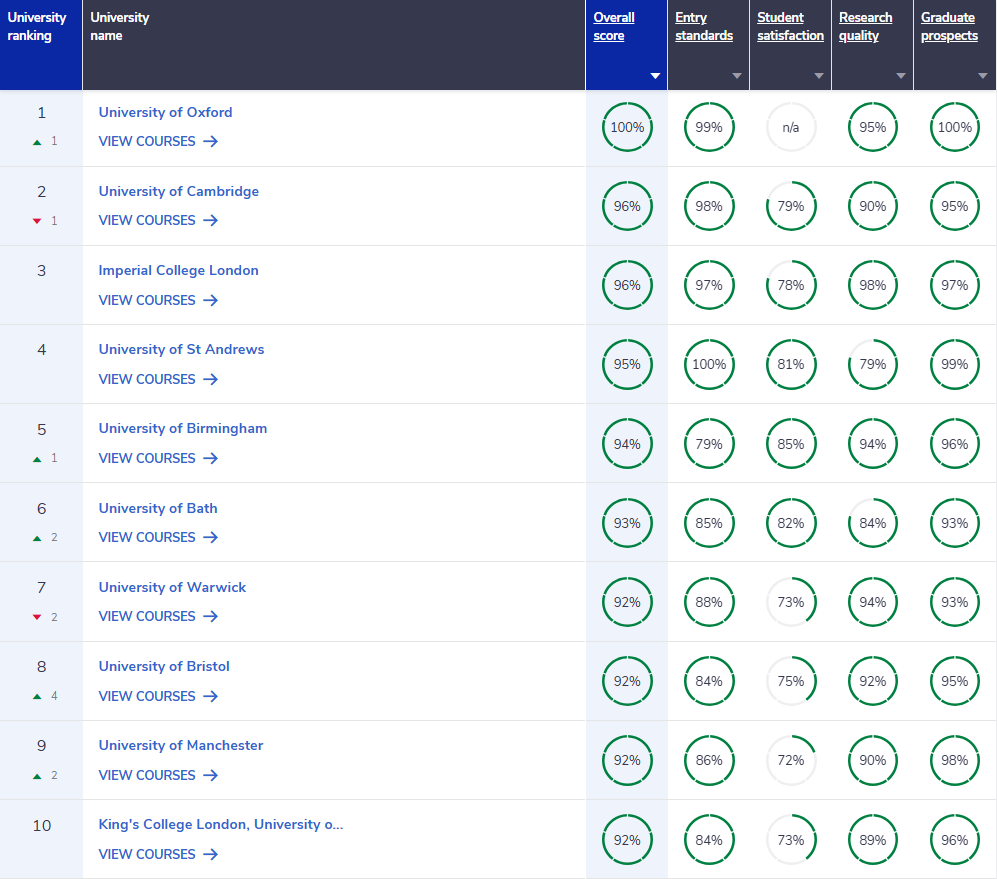Click Warwick's 88% entry standards ring
This screenshot has height=879, width=997.
click(709, 602)
